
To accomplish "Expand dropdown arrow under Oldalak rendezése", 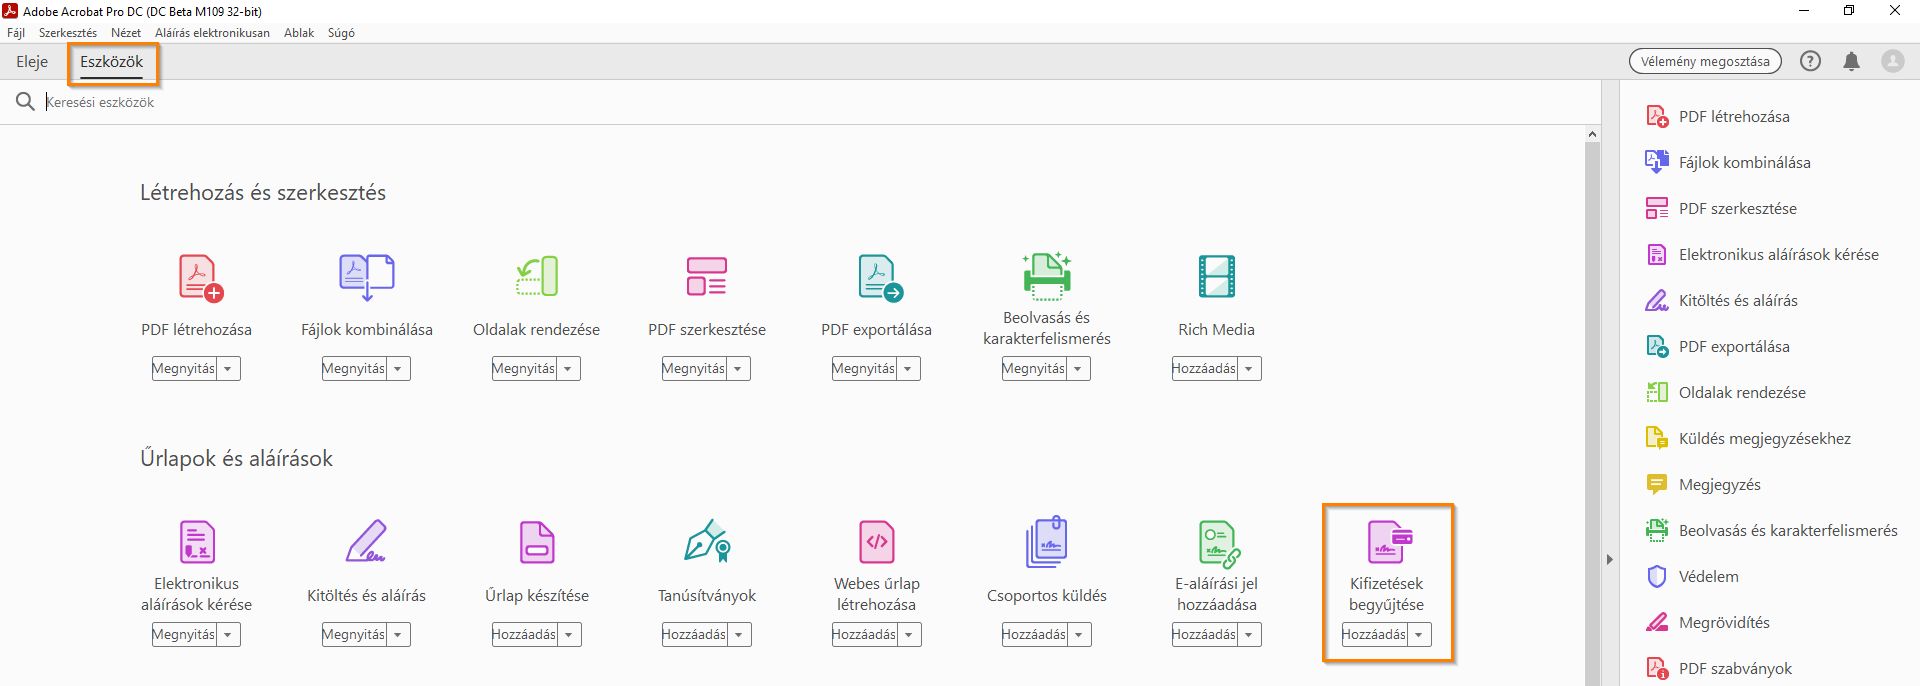I will [568, 369].
